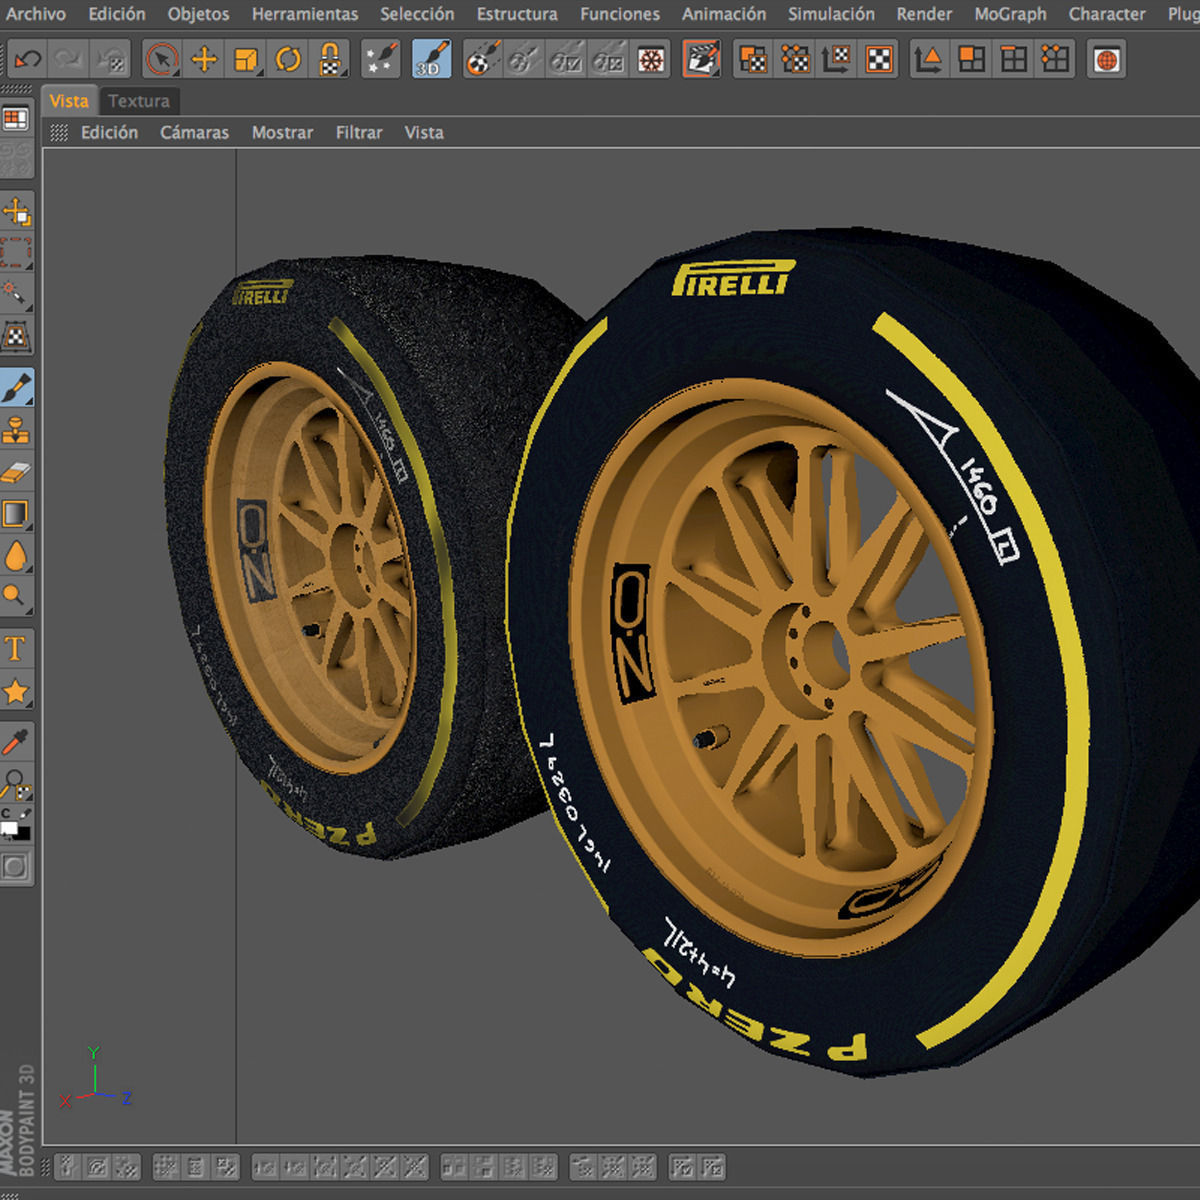
Task: Click the Redo arrow icon
Action: 69,60
